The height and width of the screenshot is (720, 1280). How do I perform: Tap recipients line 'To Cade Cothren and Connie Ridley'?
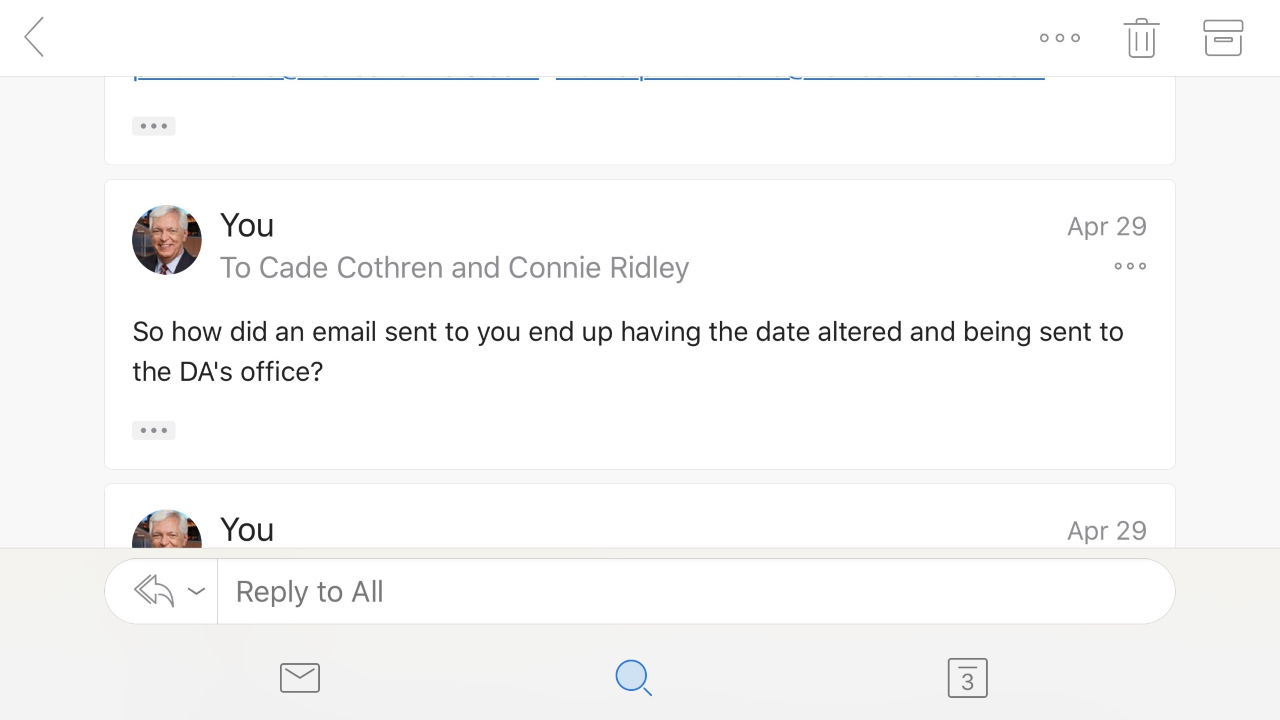pyautogui.click(x=455, y=268)
